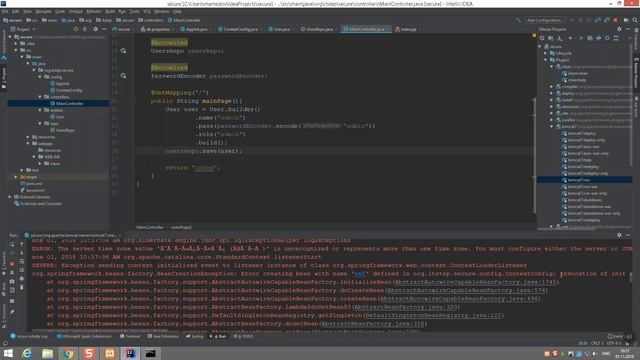Click the 'emf' bean link in console
This screenshot has width=640, height=360.
pos(359,274)
